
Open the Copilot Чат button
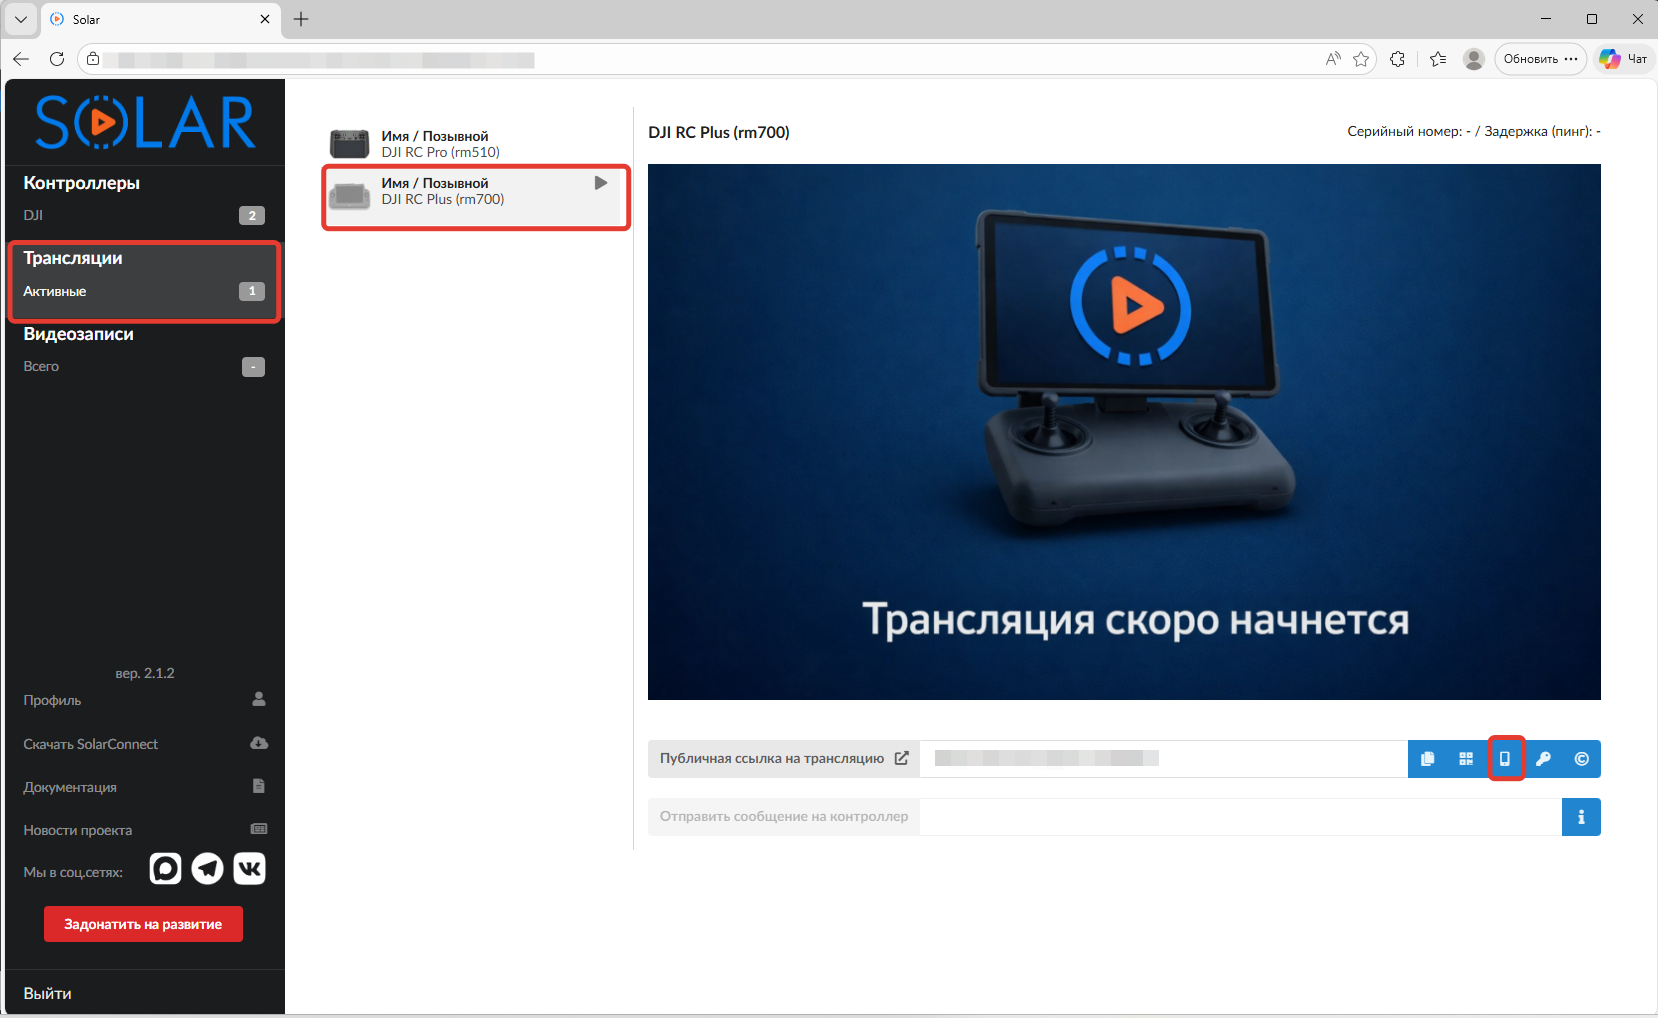(1623, 59)
